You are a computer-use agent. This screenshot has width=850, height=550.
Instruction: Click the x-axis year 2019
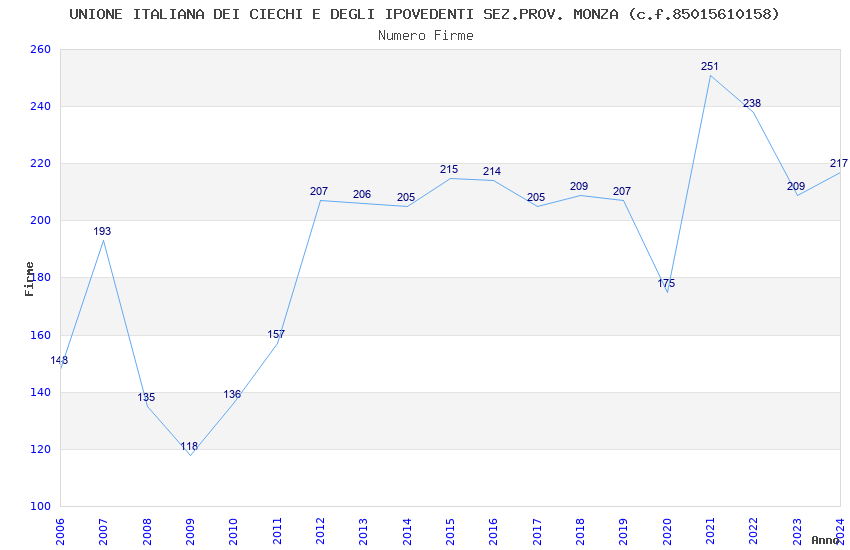click(x=623, y=531)
